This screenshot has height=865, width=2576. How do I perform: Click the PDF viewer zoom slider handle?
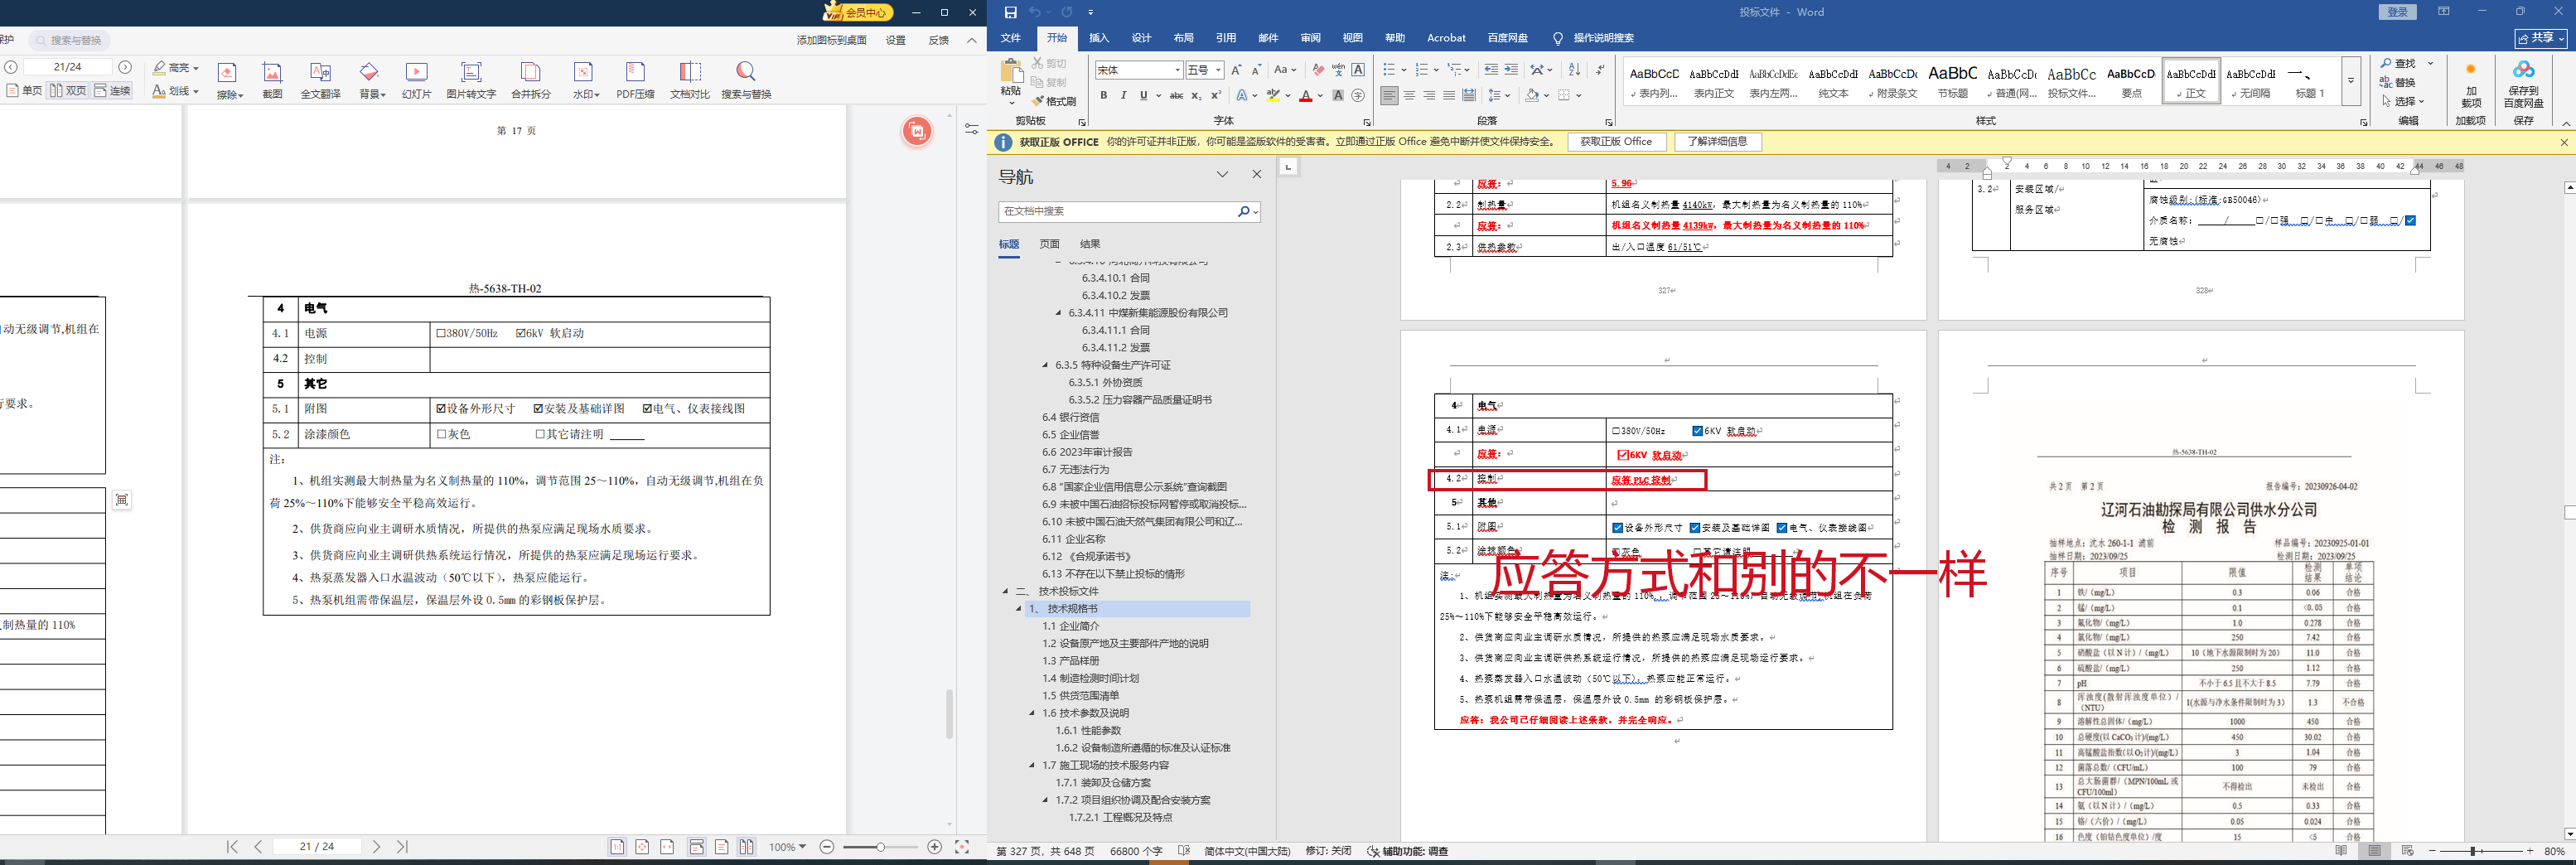881,847
